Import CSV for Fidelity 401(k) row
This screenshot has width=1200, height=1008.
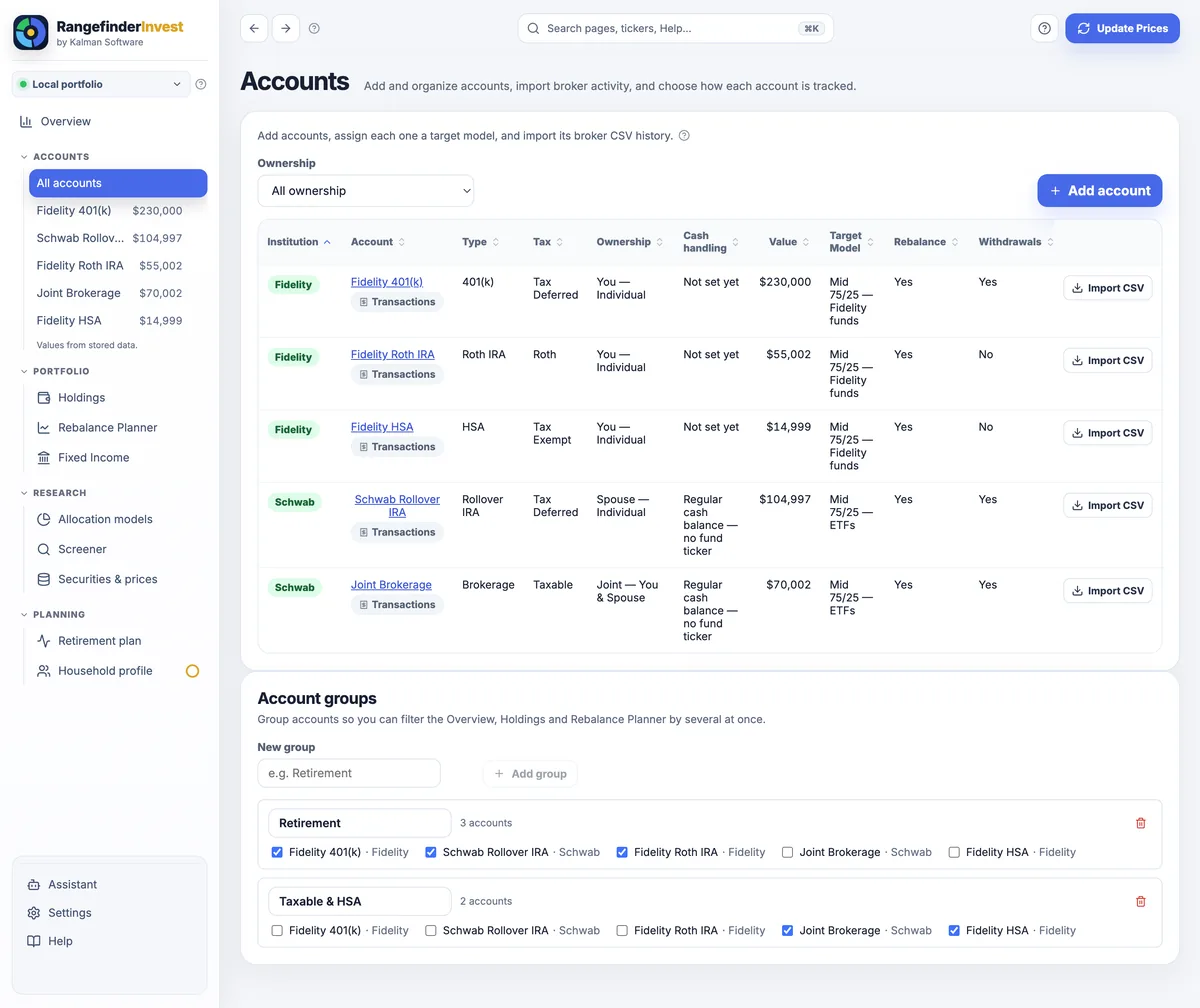(x=1107, y=288)
